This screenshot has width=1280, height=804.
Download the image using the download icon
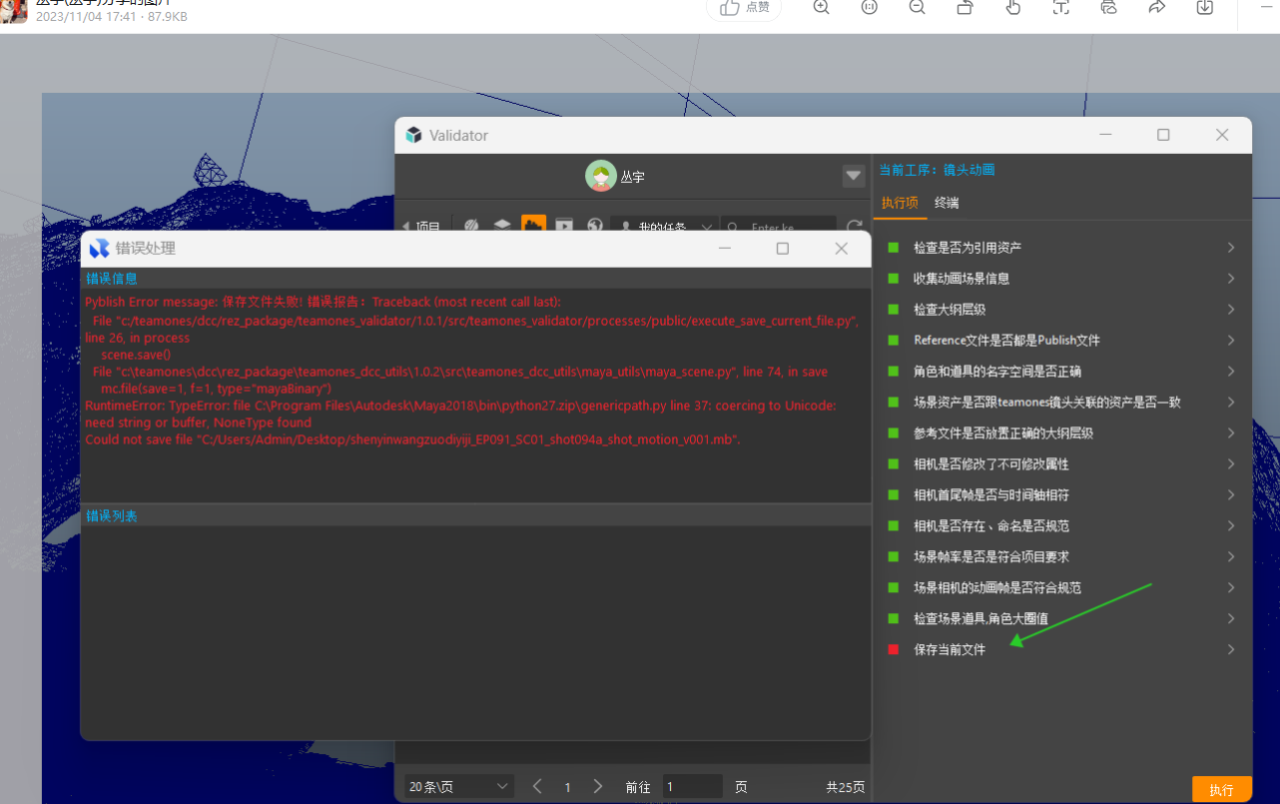1205,7
